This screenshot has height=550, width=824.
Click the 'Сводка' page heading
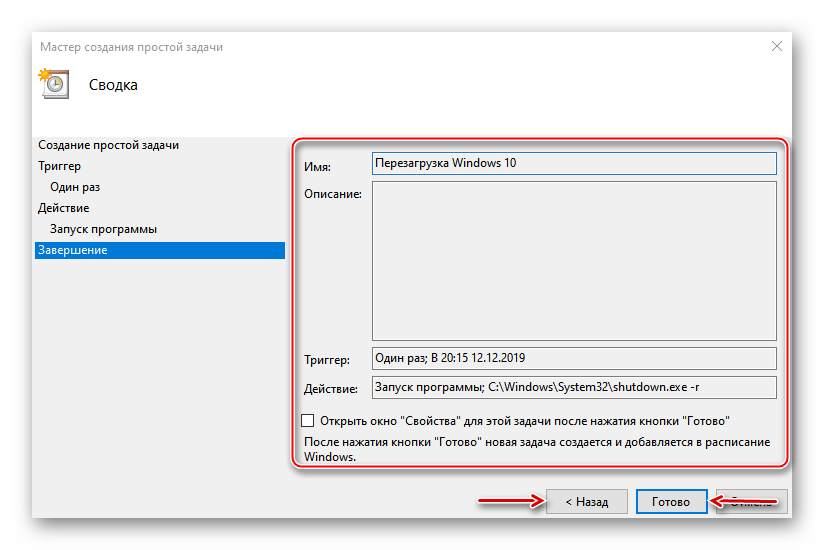tap(113, 85)
